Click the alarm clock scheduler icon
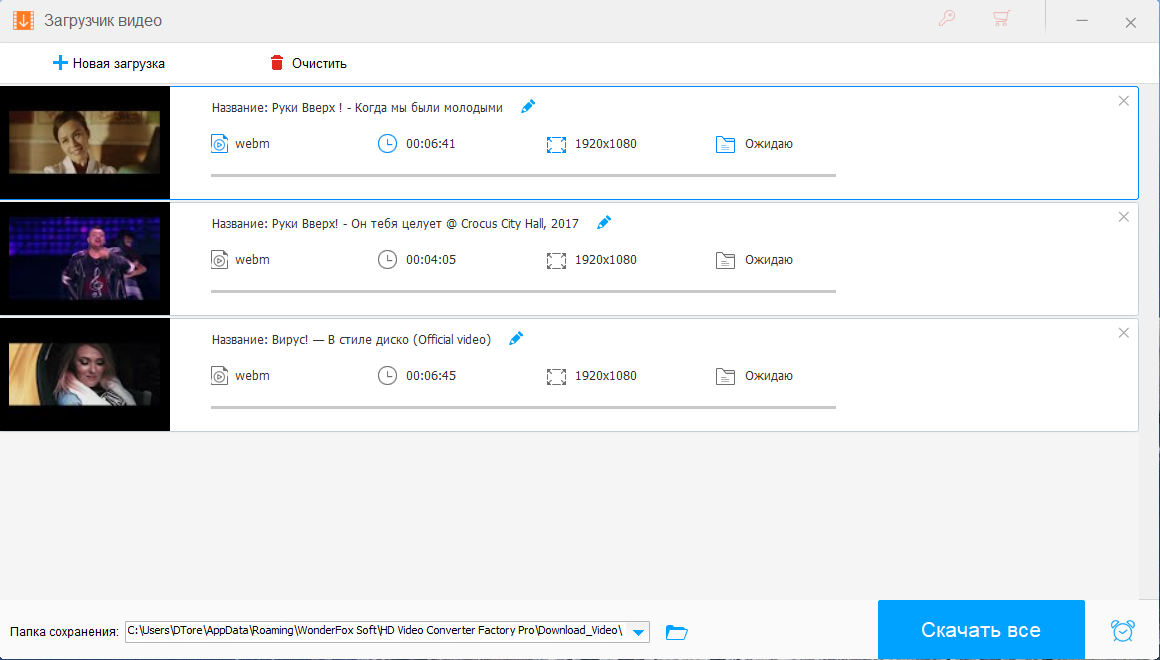The height and width of the screenshot is (660, 1160). [x=1123, y=631]
